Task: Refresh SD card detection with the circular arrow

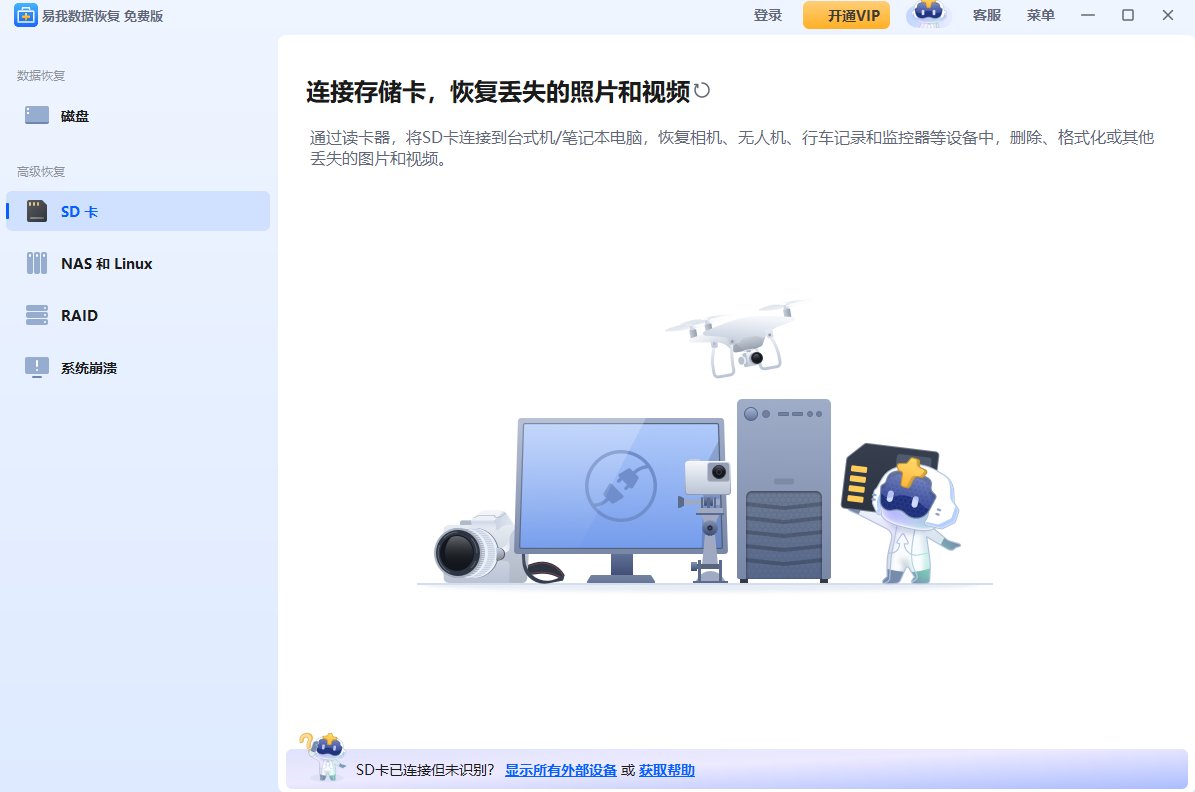Action: pos(701,90)
